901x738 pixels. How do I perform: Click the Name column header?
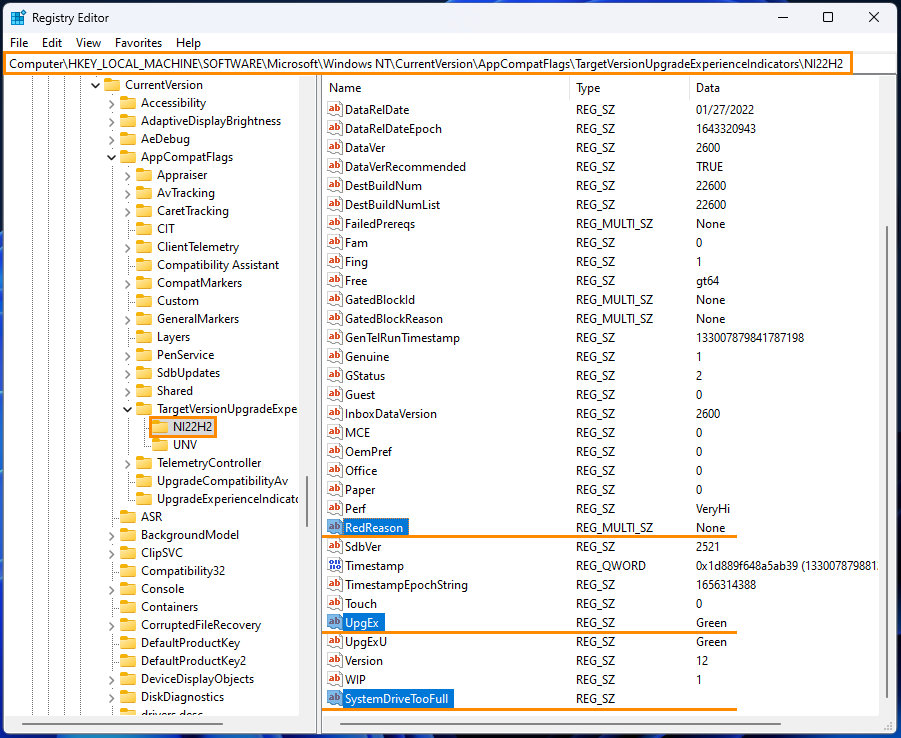446,88
